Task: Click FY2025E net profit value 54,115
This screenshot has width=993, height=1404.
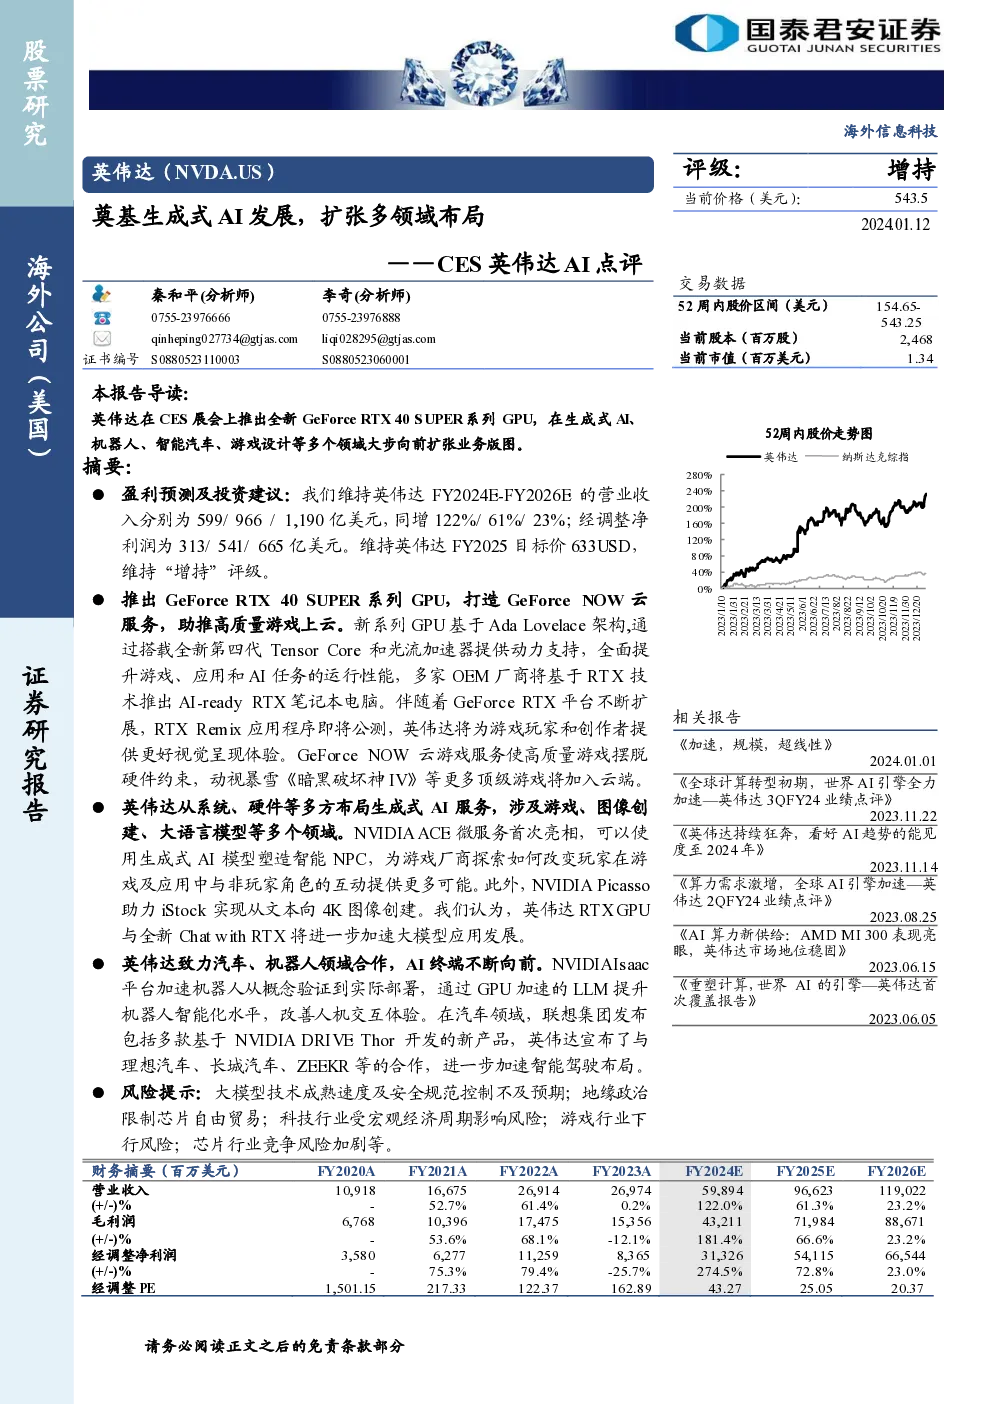Action: coord(814,1256)
